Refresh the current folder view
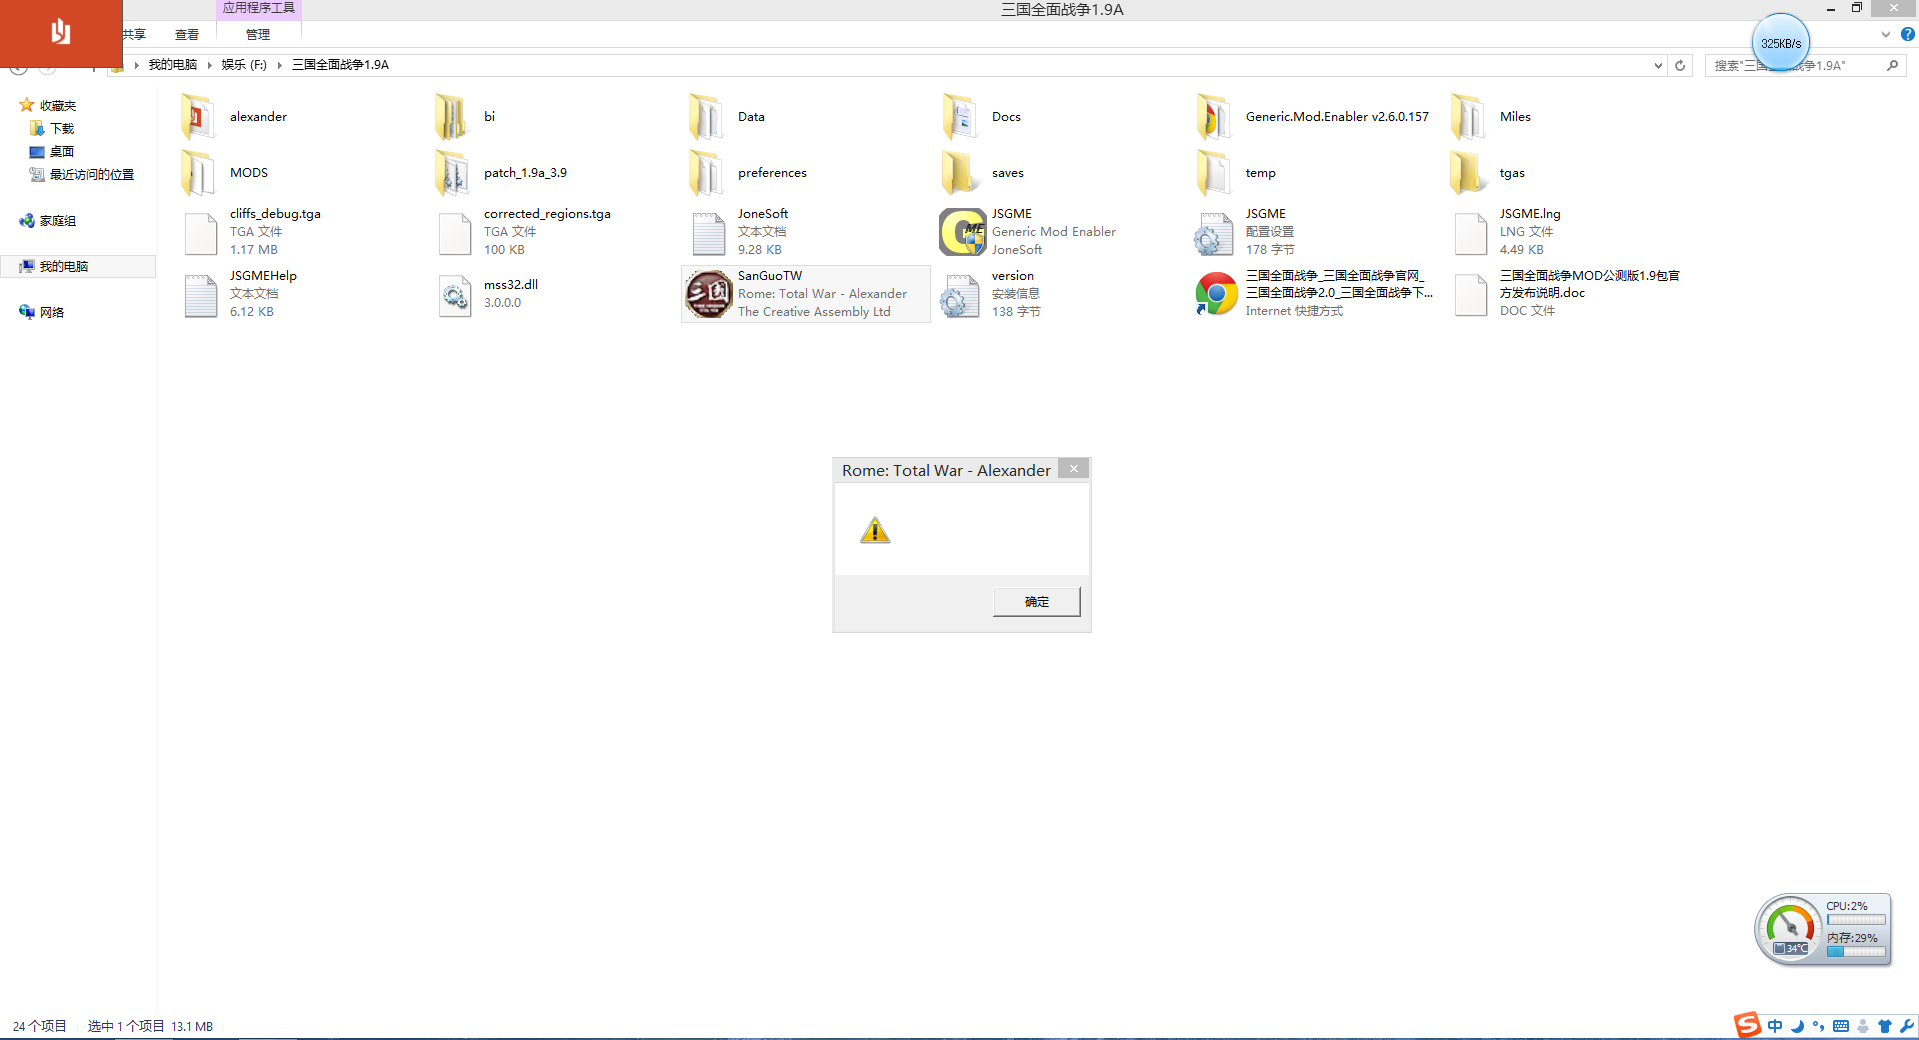Image resolution: width=1919 pixels, height=1040 pixels. click(1680, 66)
